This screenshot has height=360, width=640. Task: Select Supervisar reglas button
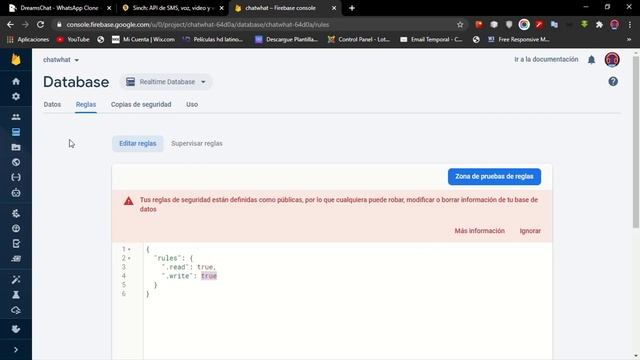[x=197, y=144]
